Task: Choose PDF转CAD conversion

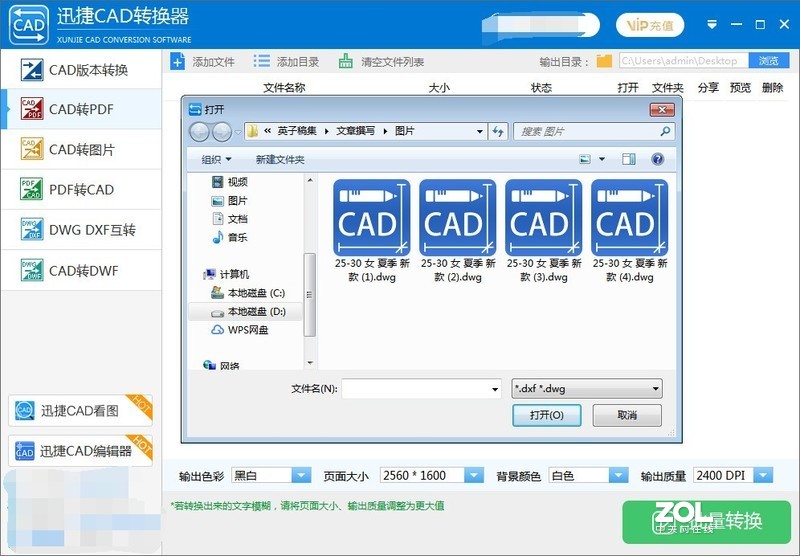Action: (82, 190)
